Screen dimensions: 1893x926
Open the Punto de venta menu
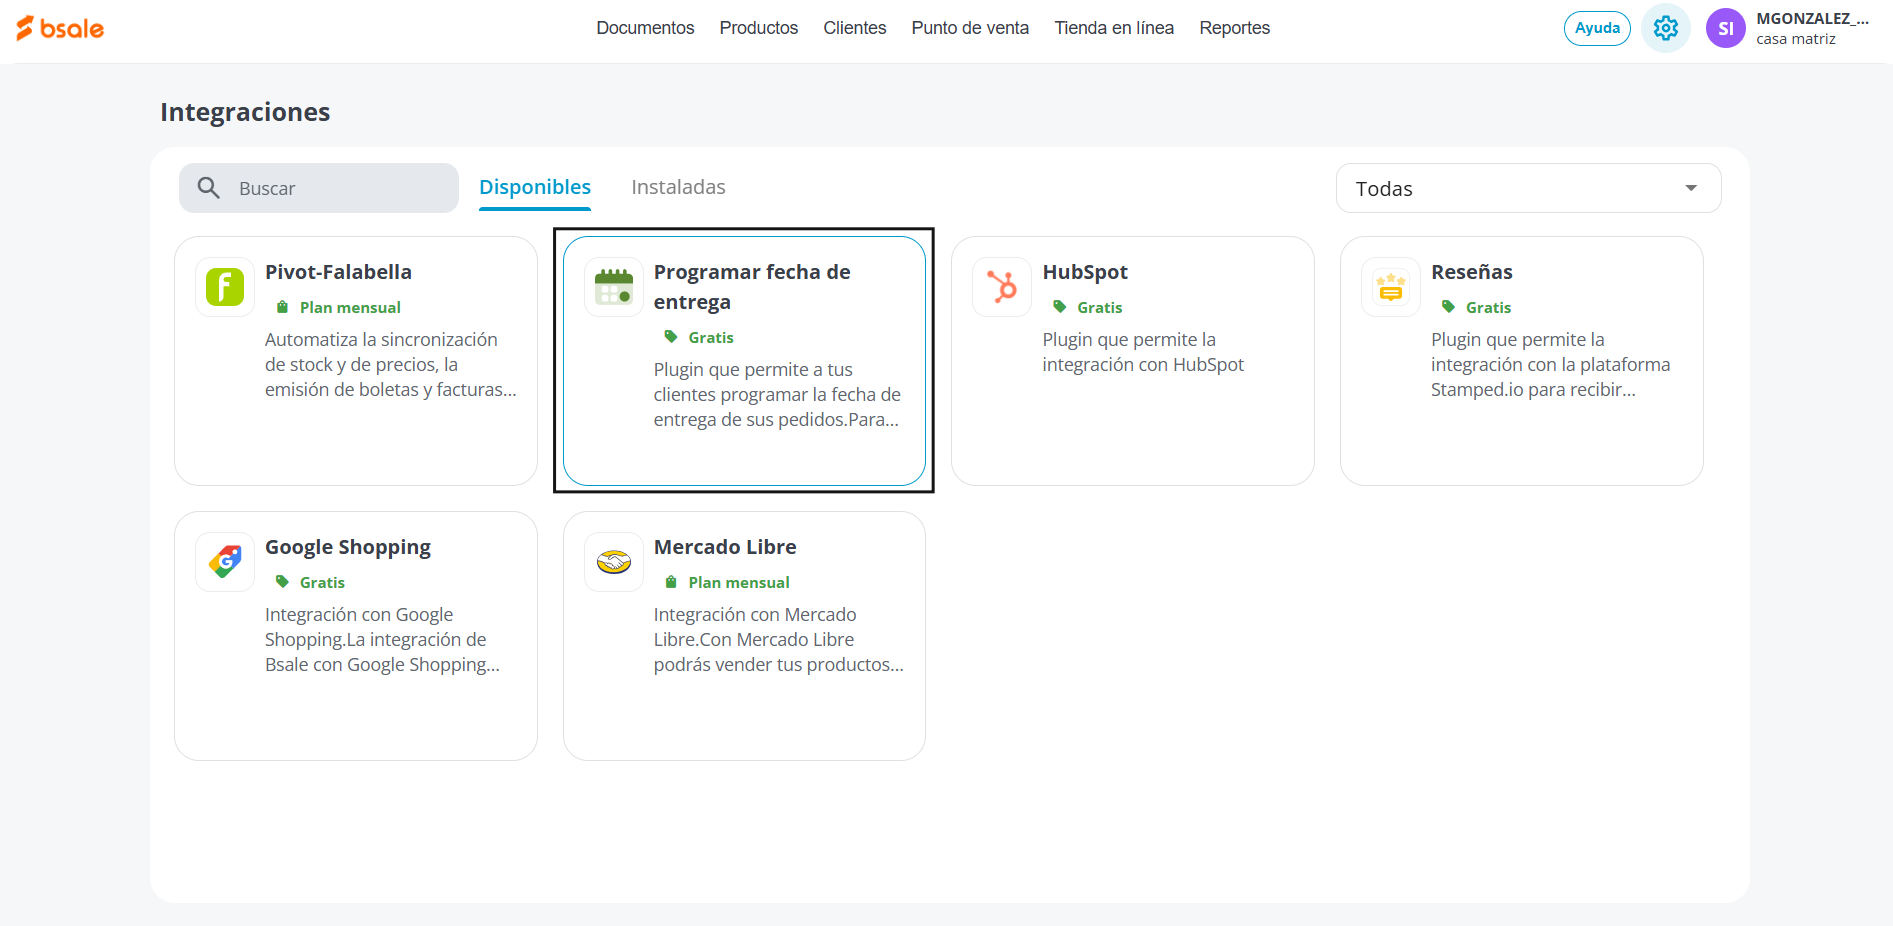coord(970,28)
